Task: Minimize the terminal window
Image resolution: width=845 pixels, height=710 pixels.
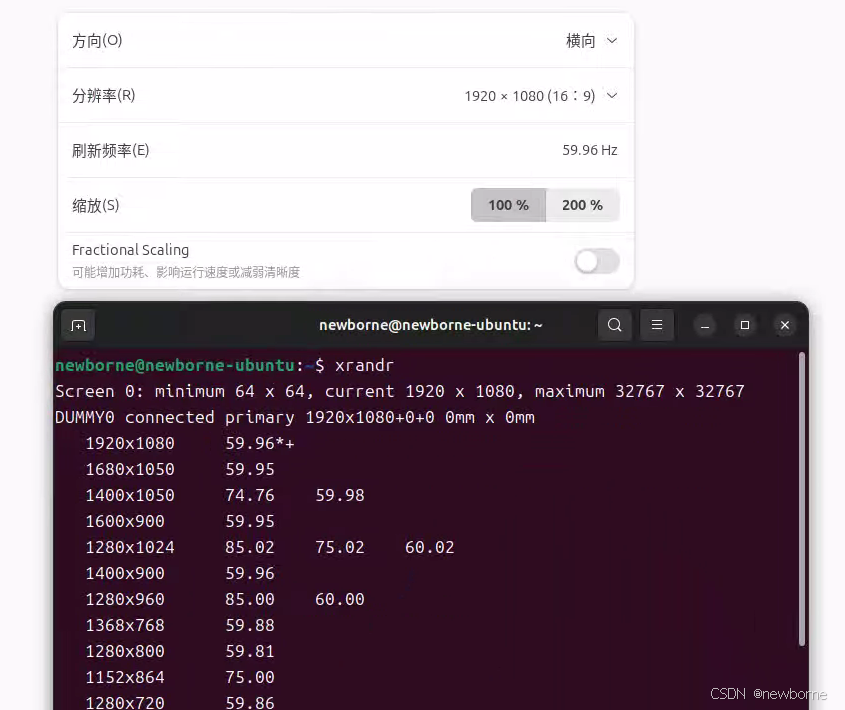Action: [704, 325]
